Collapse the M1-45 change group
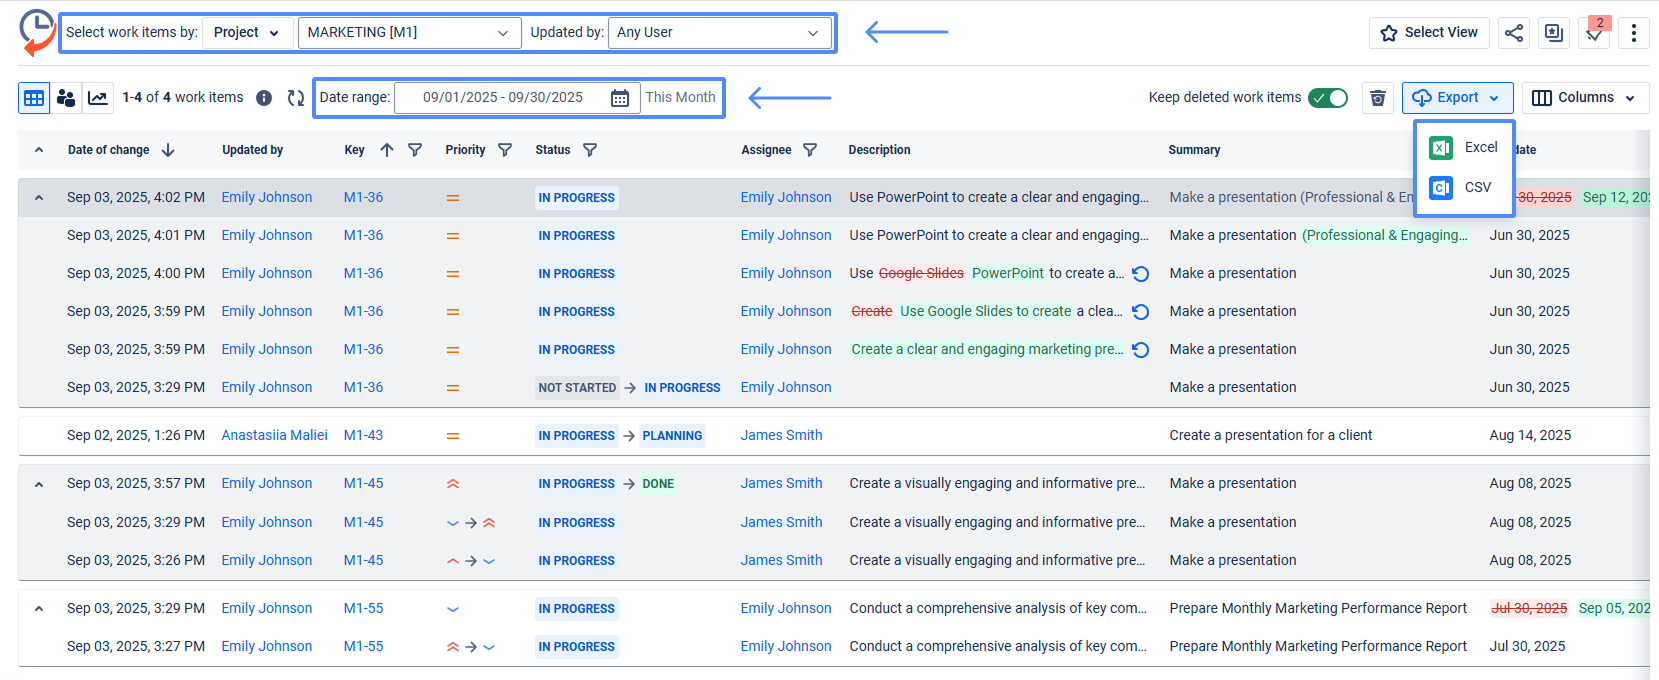This screenshot has height=680, width=1659. [39, 484]
